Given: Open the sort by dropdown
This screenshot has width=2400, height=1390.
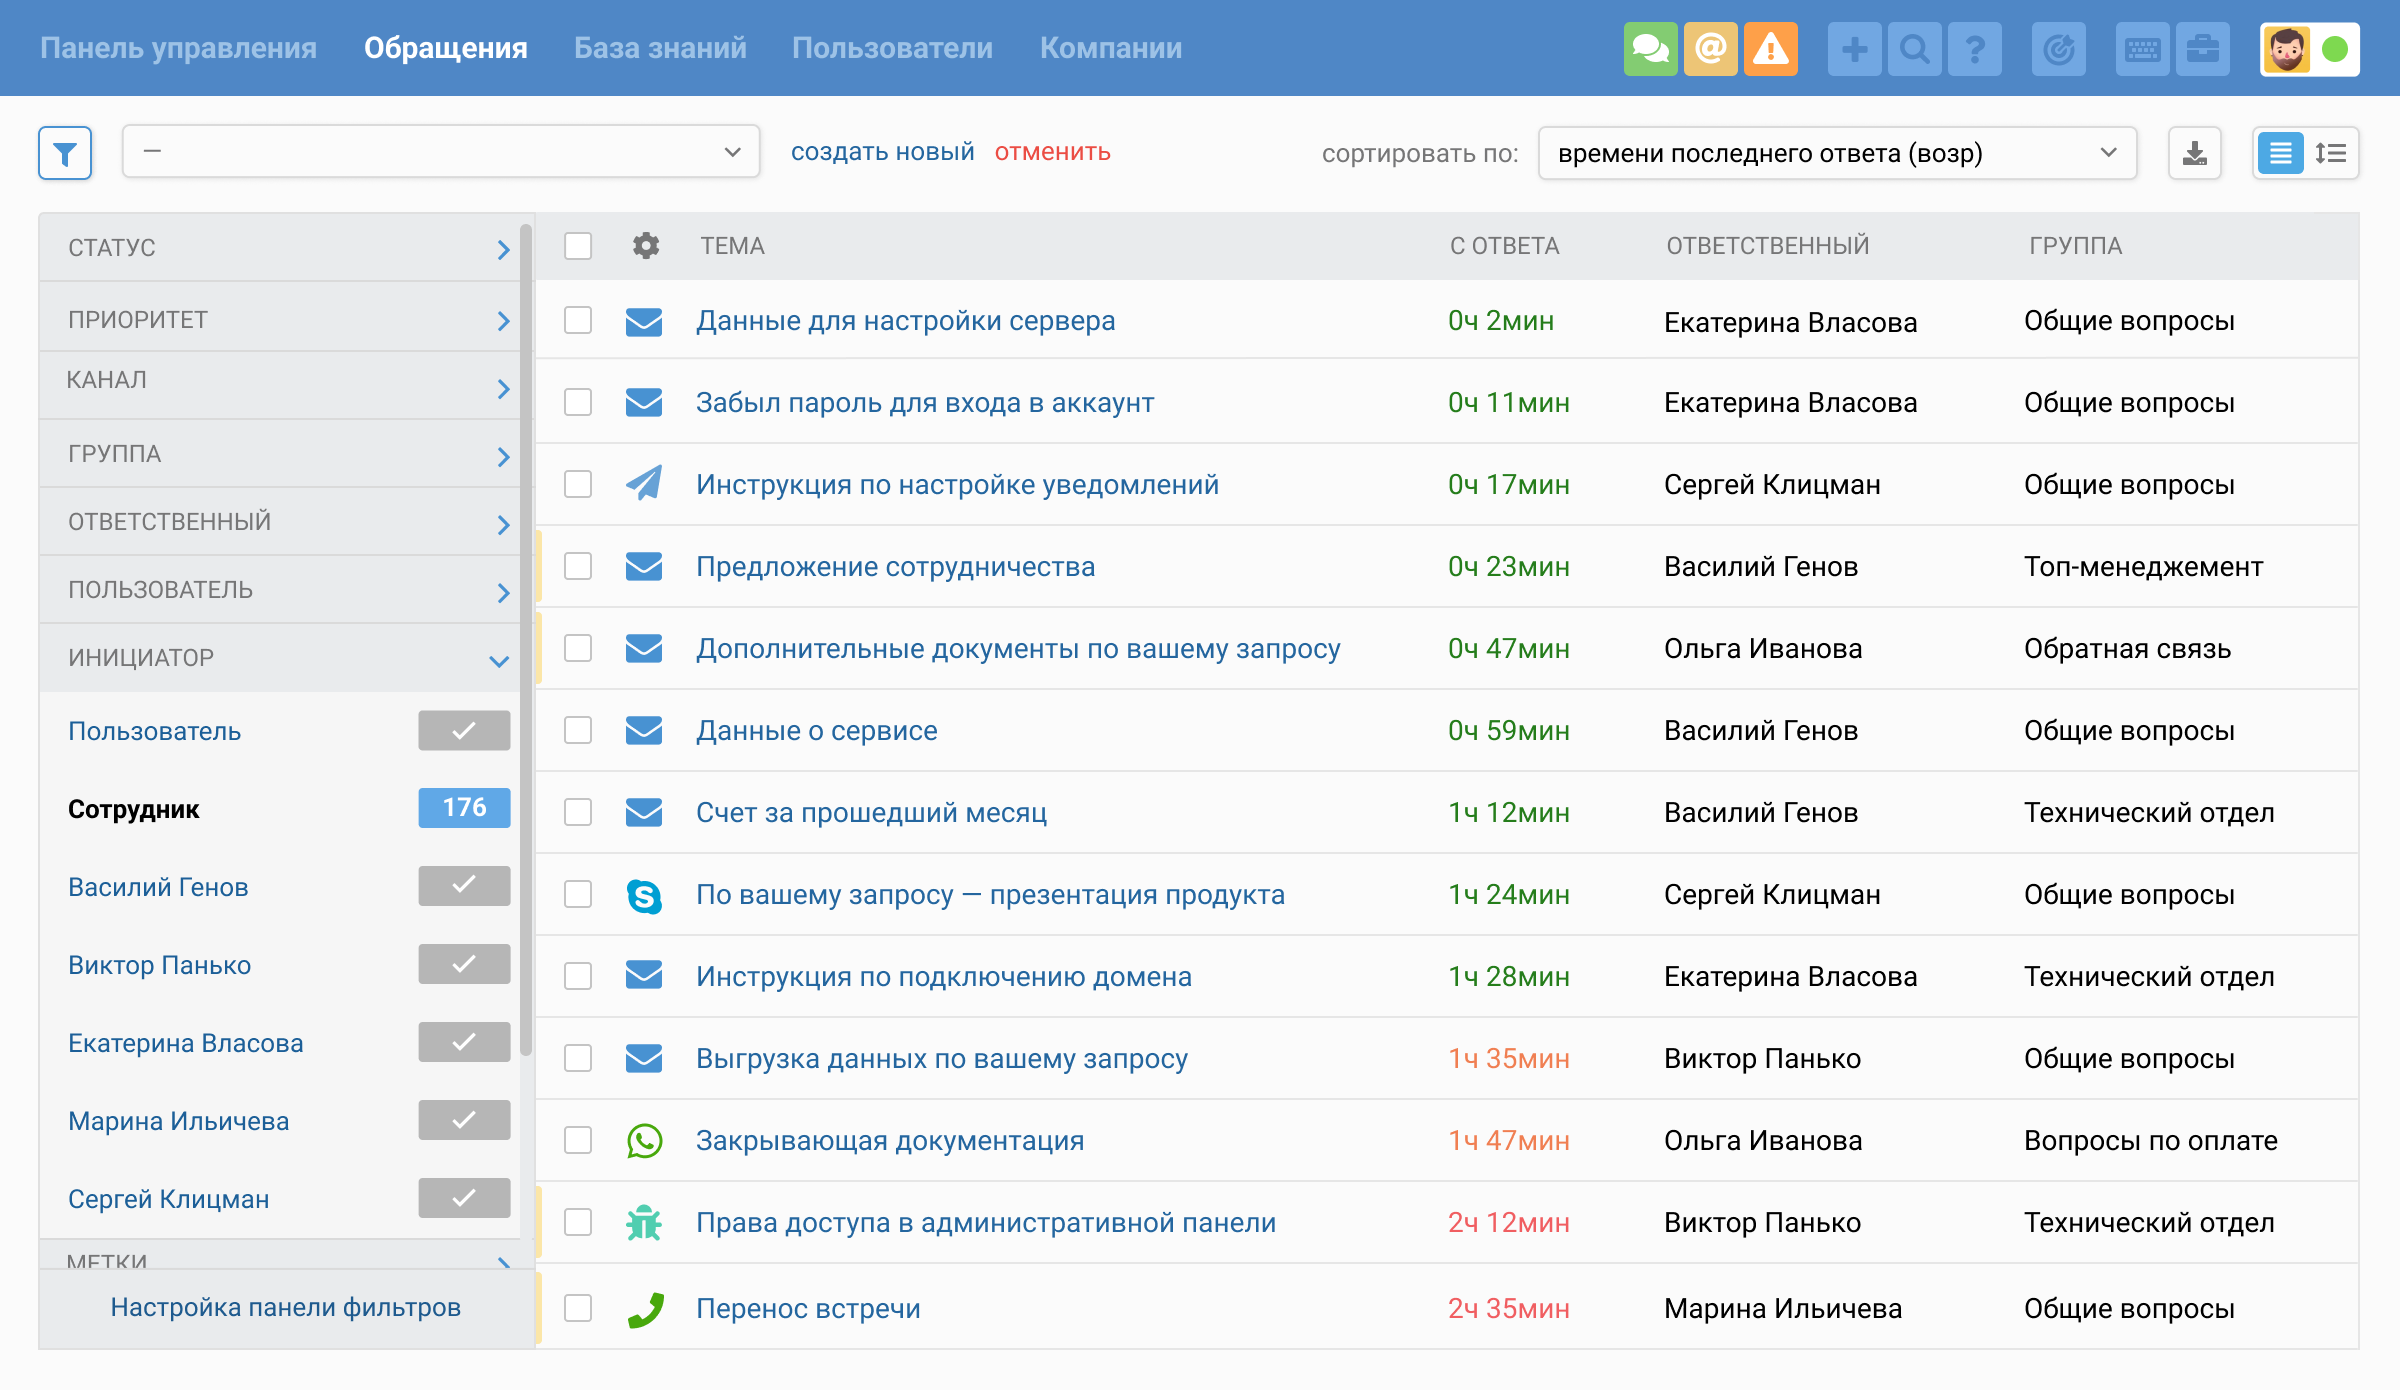Looking at the screenshot, I should [1837, 153].
